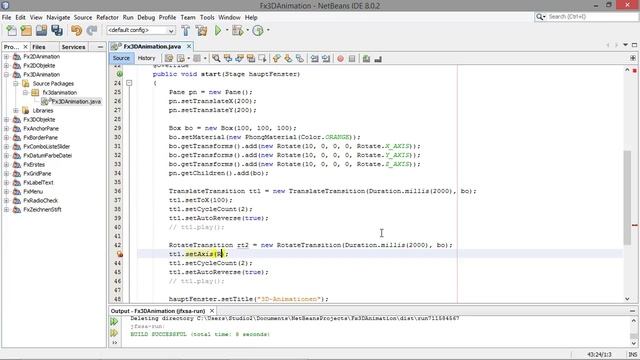Click the Build Project hammer icon

point(185,30)
